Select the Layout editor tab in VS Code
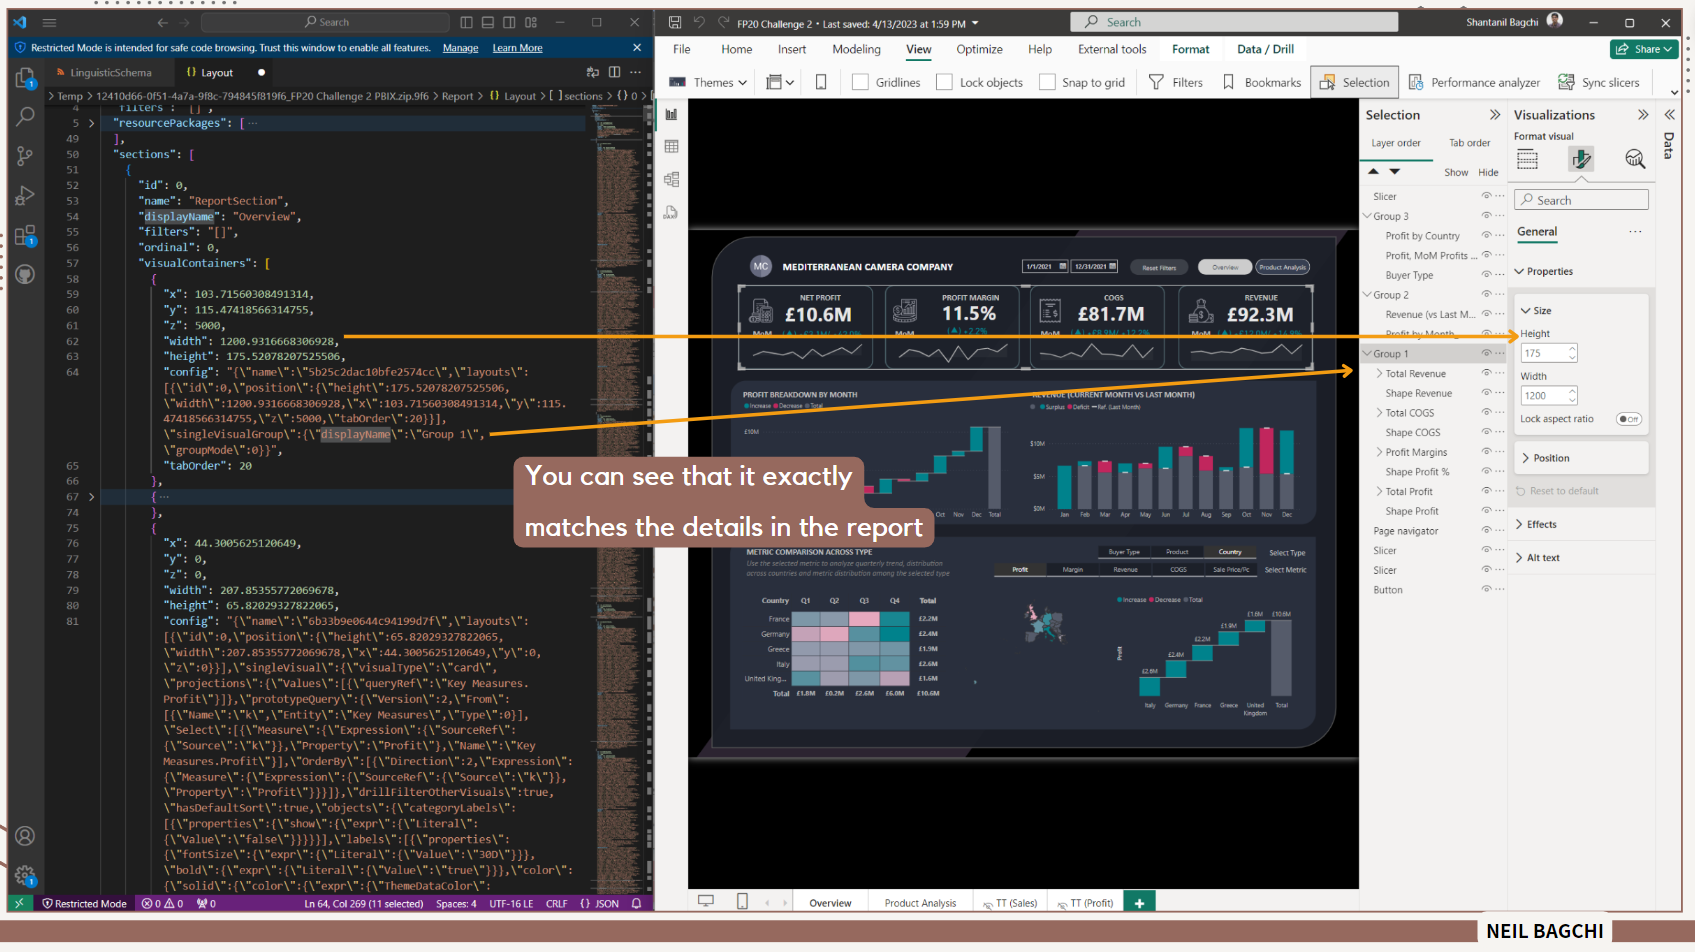Viewport: 1695px width, 952px height. pyautogui.click(x=216, y=72)
